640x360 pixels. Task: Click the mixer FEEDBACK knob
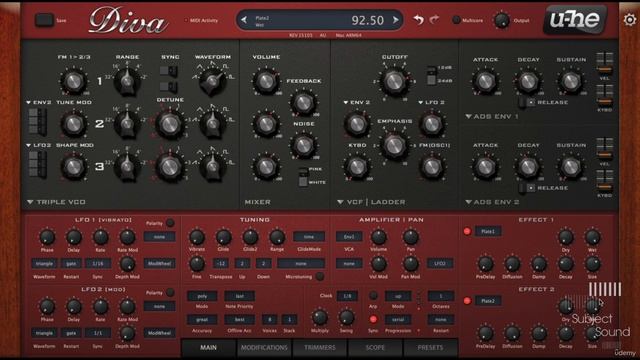pos(303,103)
